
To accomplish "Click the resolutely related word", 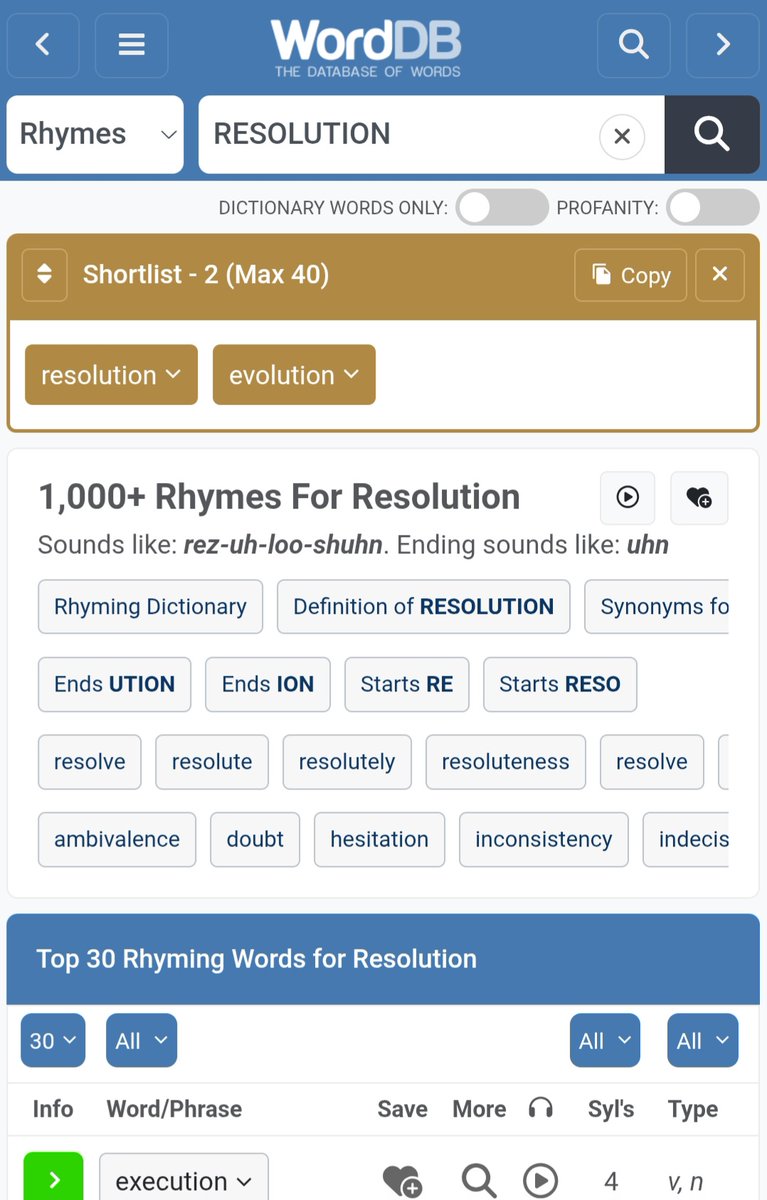I will tap(347, 762).
